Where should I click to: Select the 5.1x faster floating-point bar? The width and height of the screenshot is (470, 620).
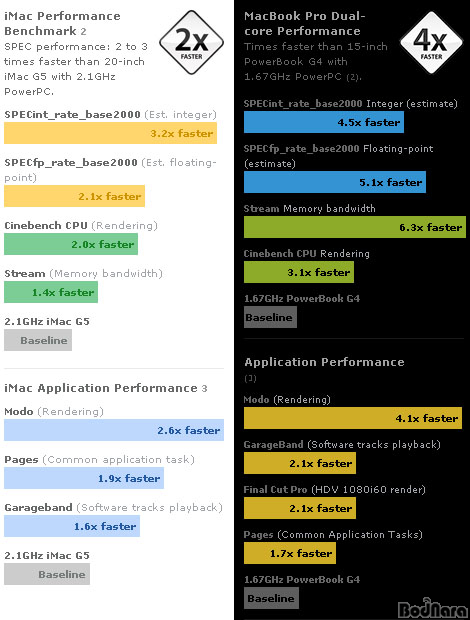pos(335,182)
